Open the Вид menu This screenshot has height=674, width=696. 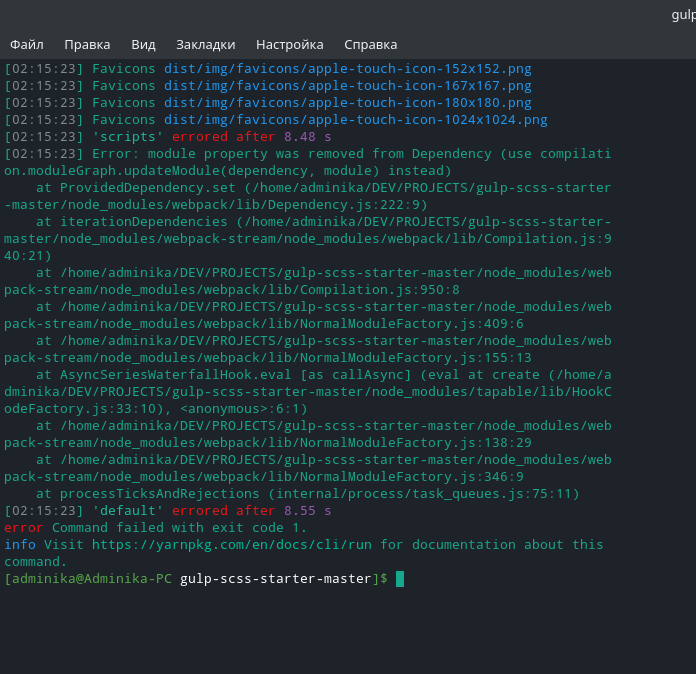[143, 45]
